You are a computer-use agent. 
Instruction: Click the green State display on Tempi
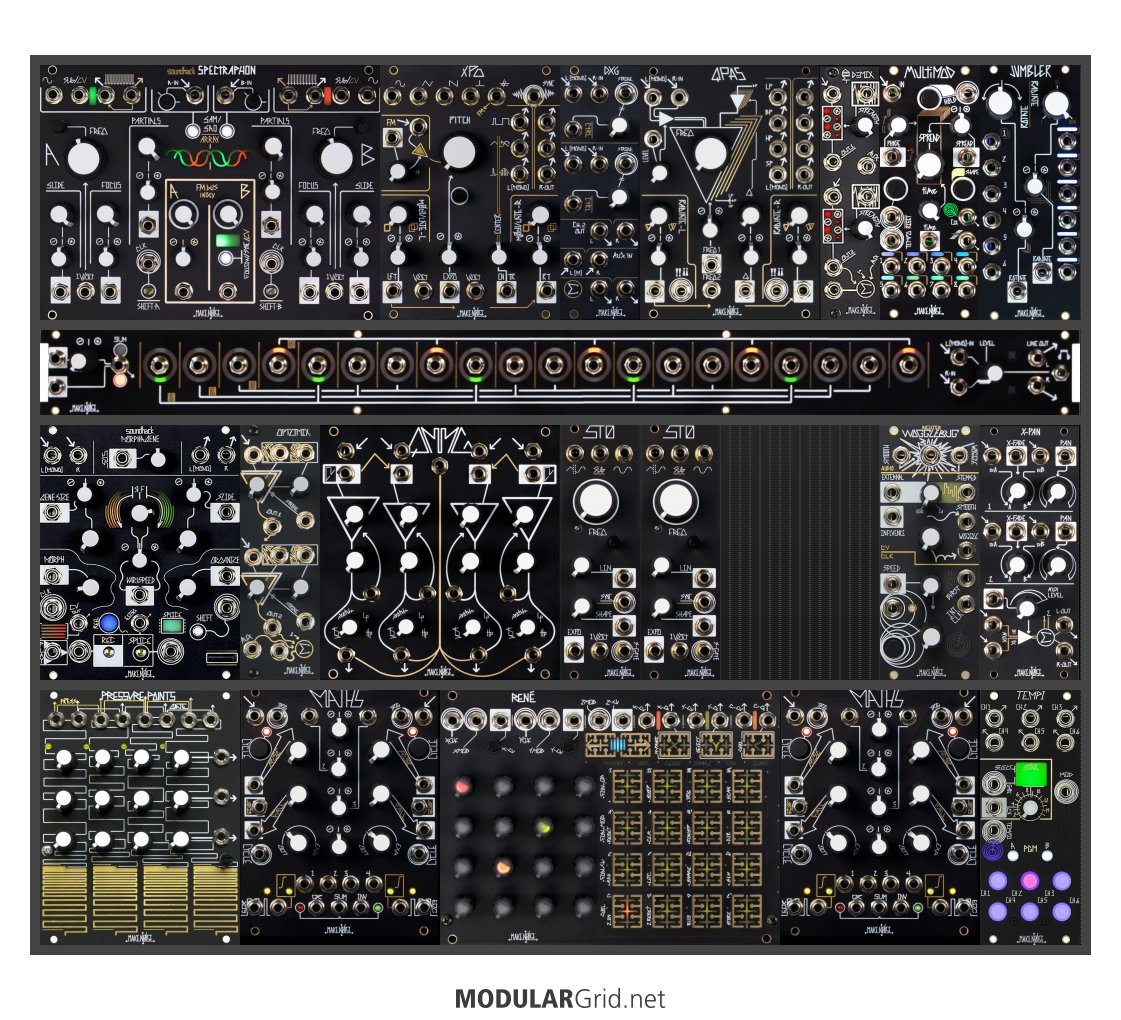(1032, 775)
